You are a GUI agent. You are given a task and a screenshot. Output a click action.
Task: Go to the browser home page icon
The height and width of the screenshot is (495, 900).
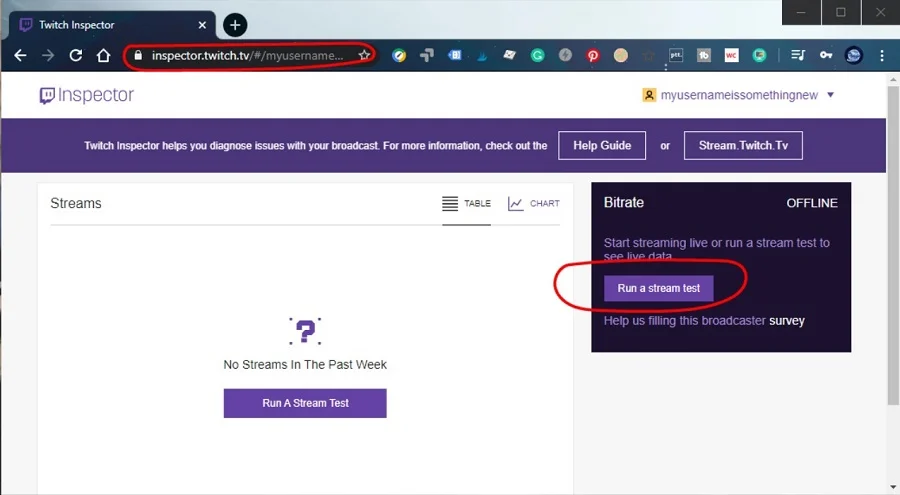coord(103,56)
